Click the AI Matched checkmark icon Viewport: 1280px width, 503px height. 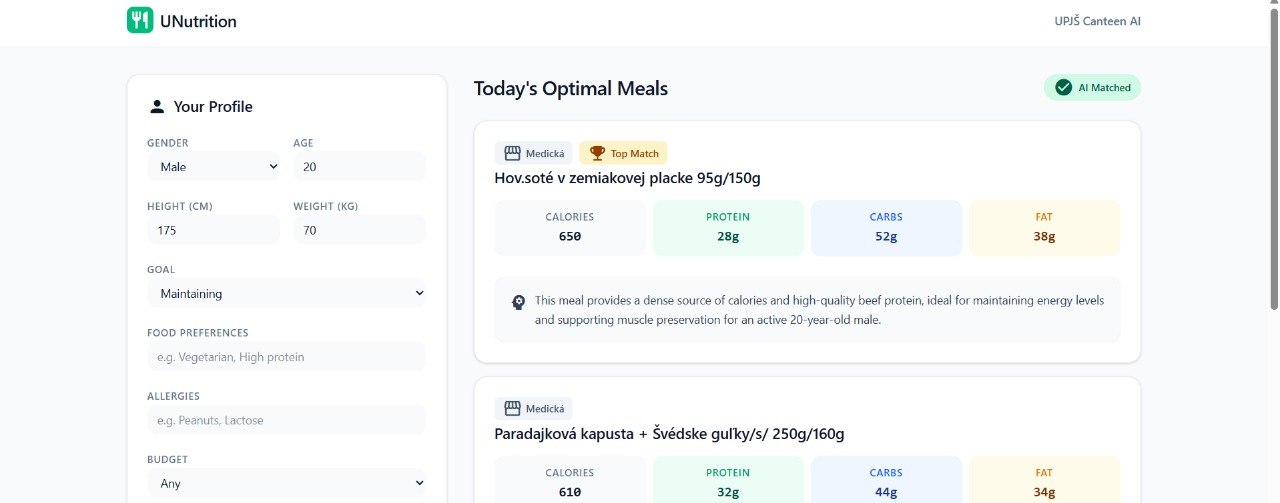tap(1064, 88)
